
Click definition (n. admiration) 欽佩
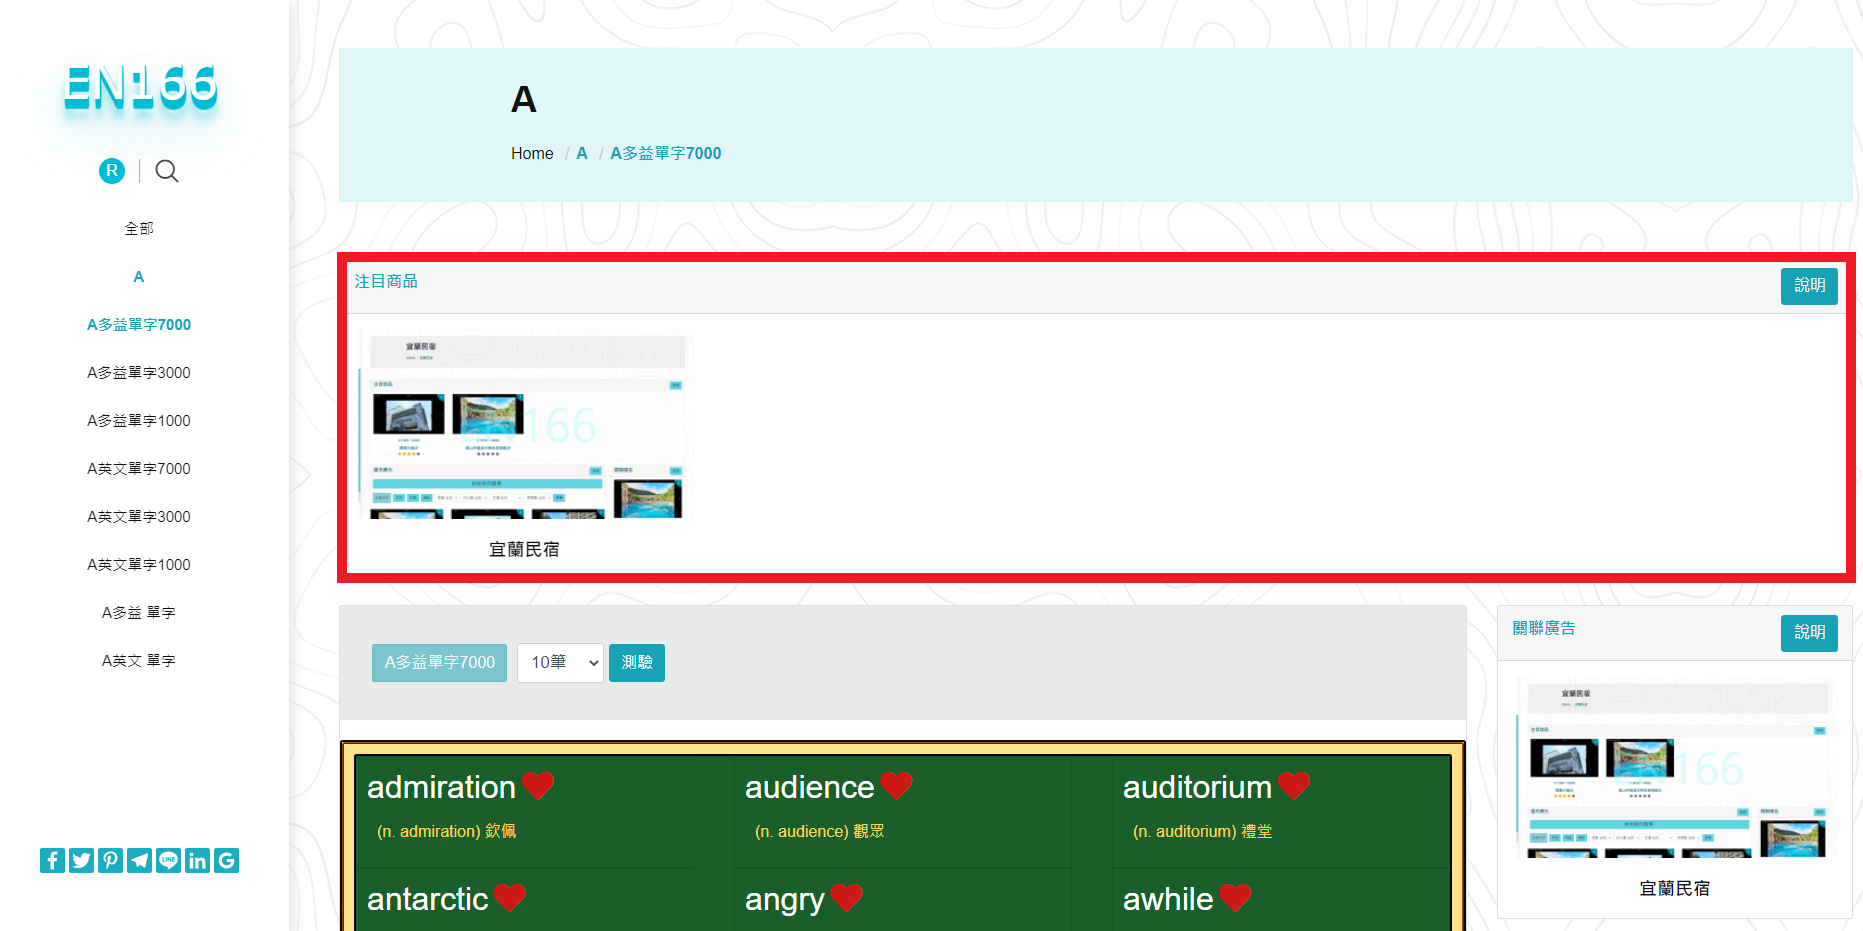tap(447, 831)
